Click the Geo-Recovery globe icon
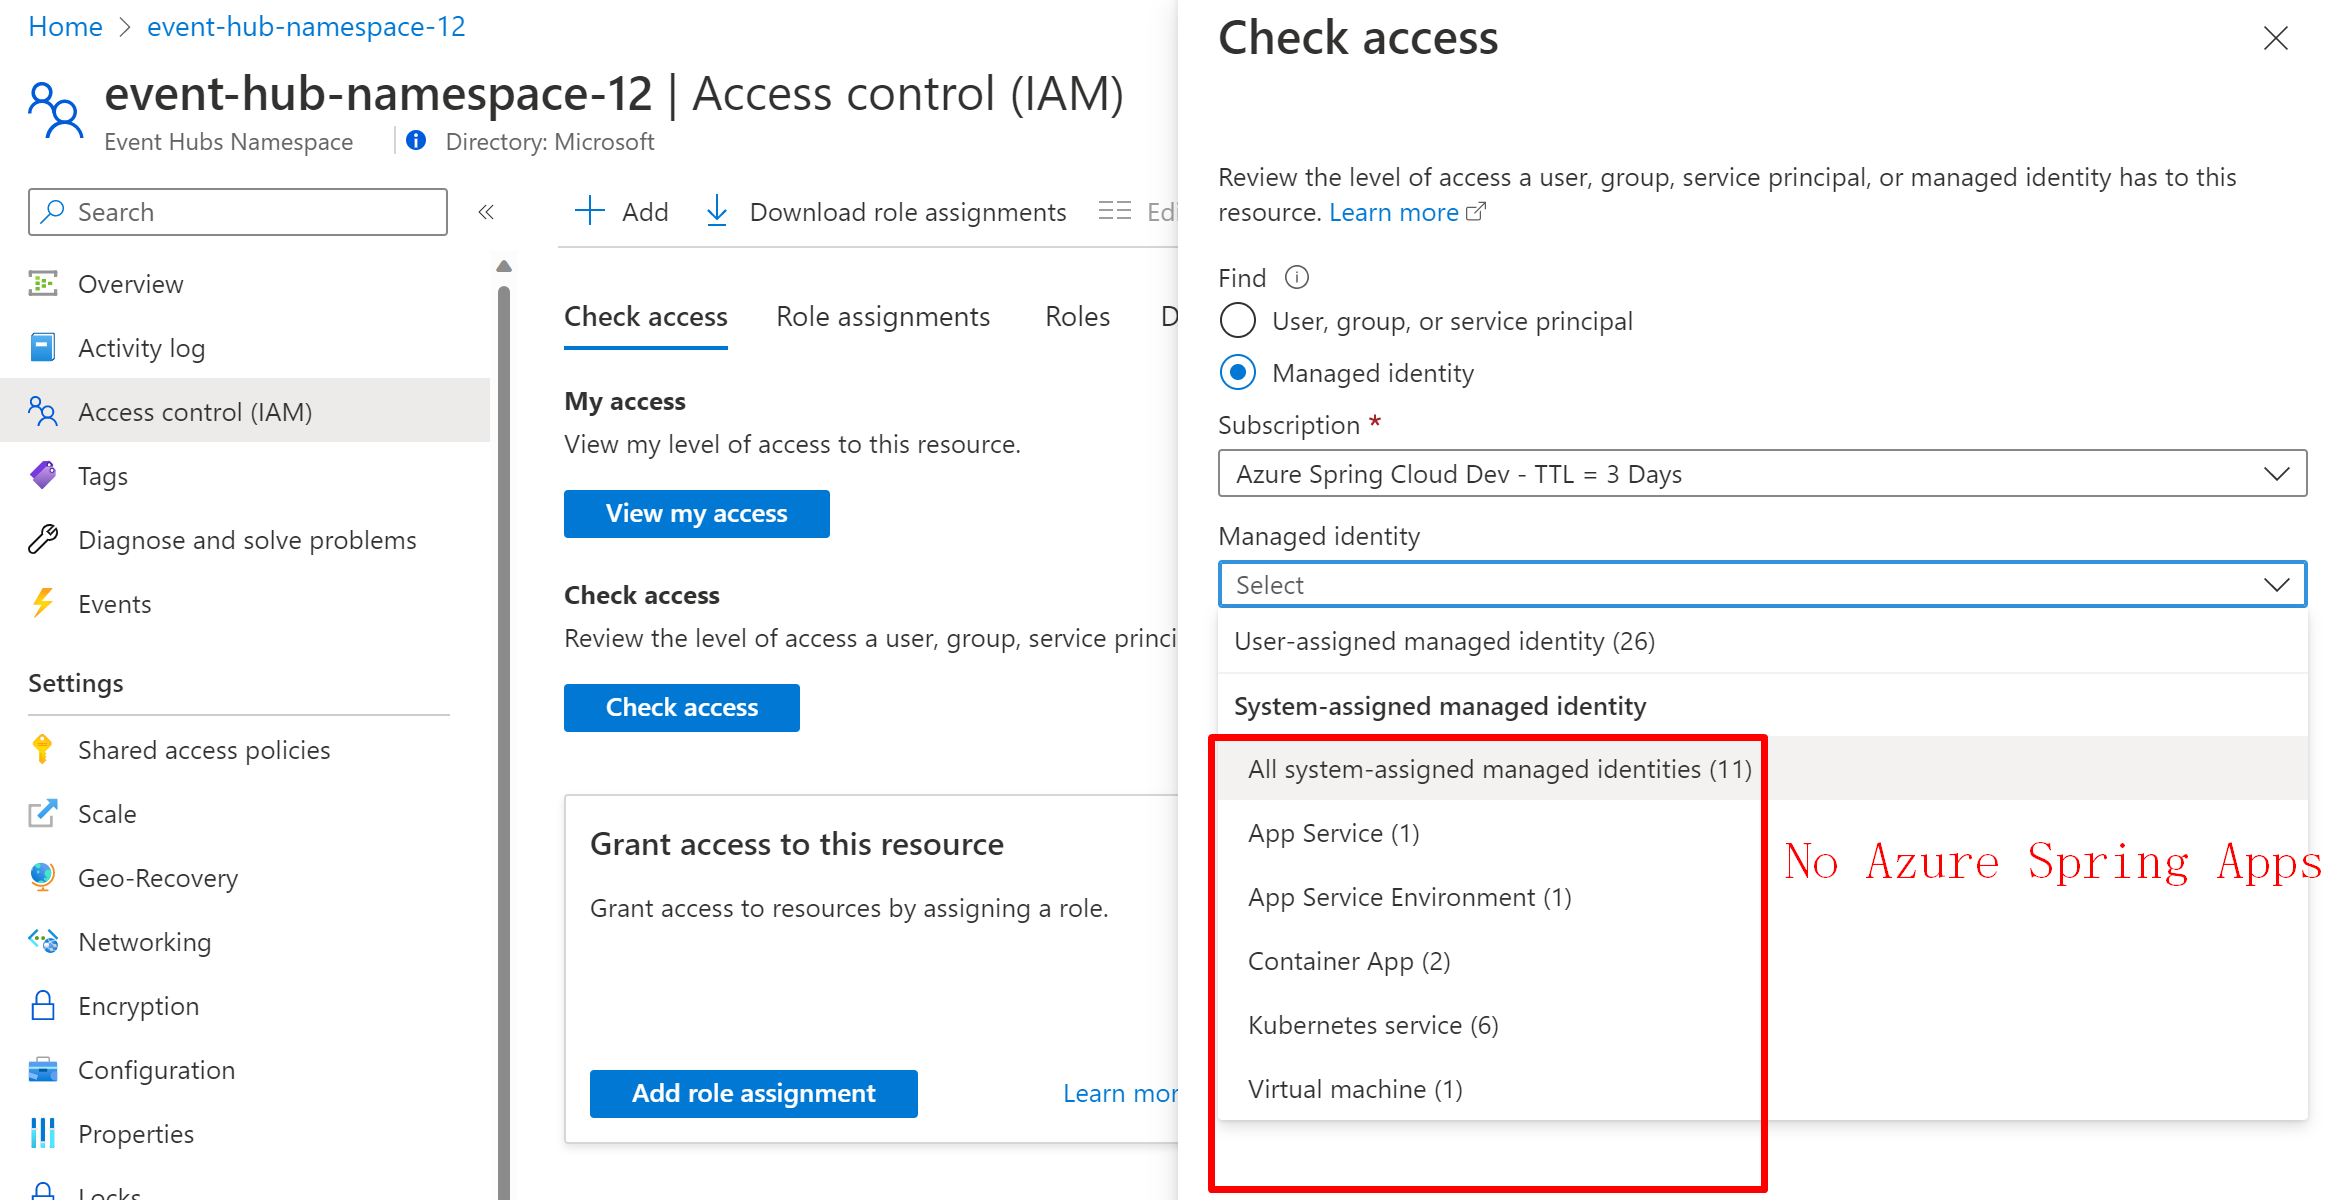Viewport: 2338px width, 1200px height. pyautogui.click(x=43, y=878)
